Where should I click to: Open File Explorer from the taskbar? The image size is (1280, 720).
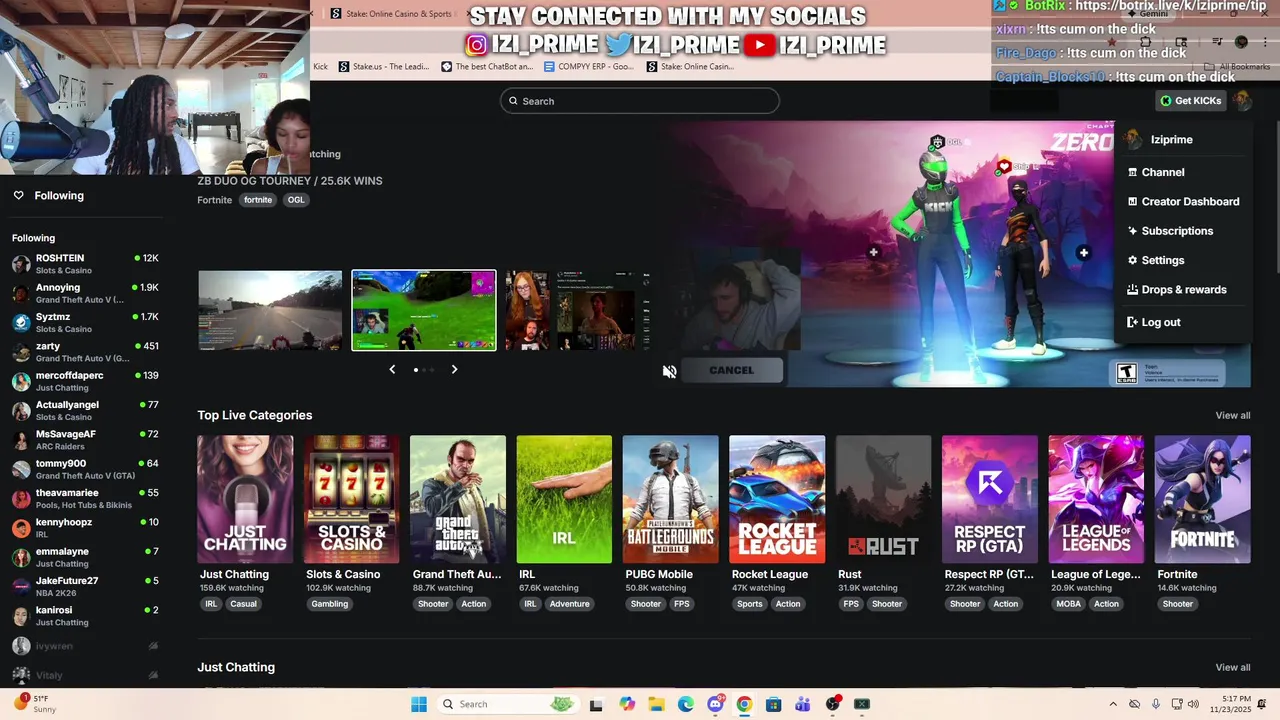tap(656, 704)
